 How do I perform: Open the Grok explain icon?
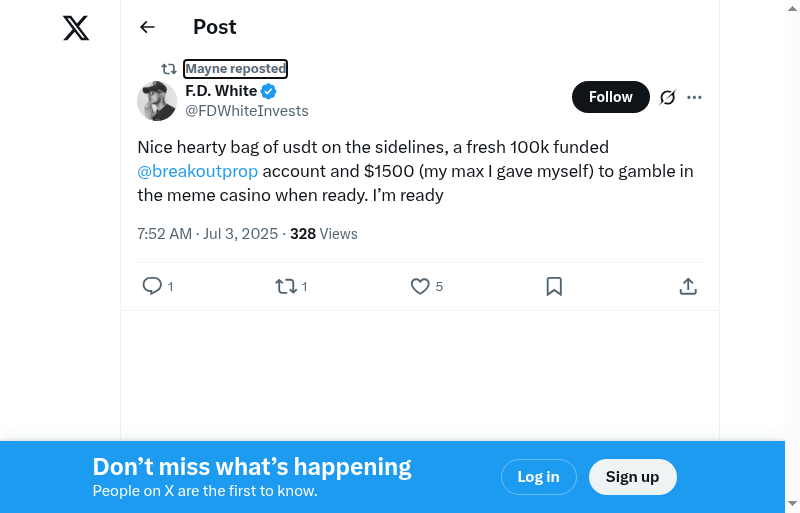[x=668, y=97]
